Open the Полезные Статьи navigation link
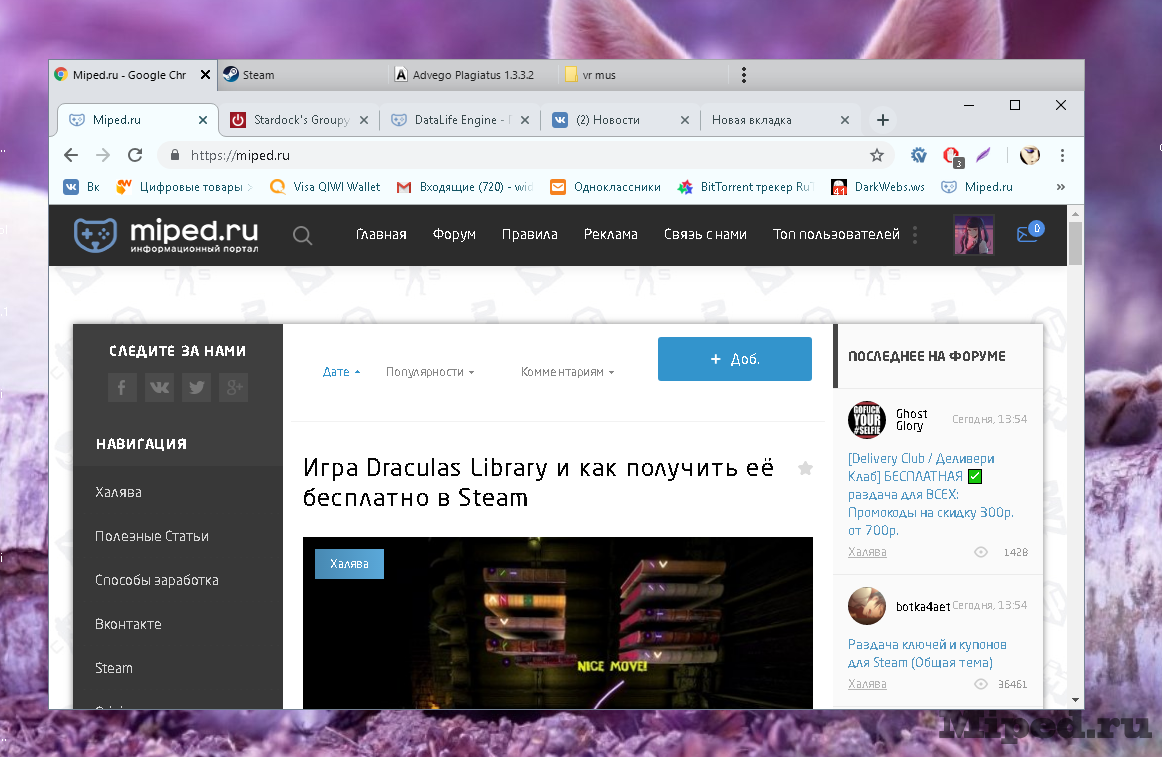Viewport: 1162px width, 757px height. point(152,536)
